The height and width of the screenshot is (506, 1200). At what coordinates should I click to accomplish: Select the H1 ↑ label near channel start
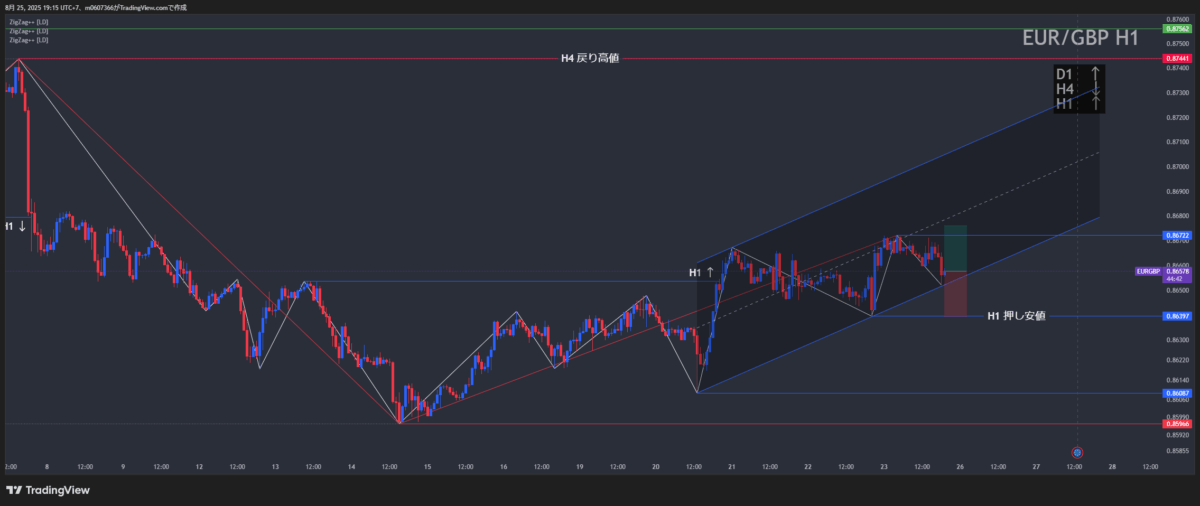701,272
